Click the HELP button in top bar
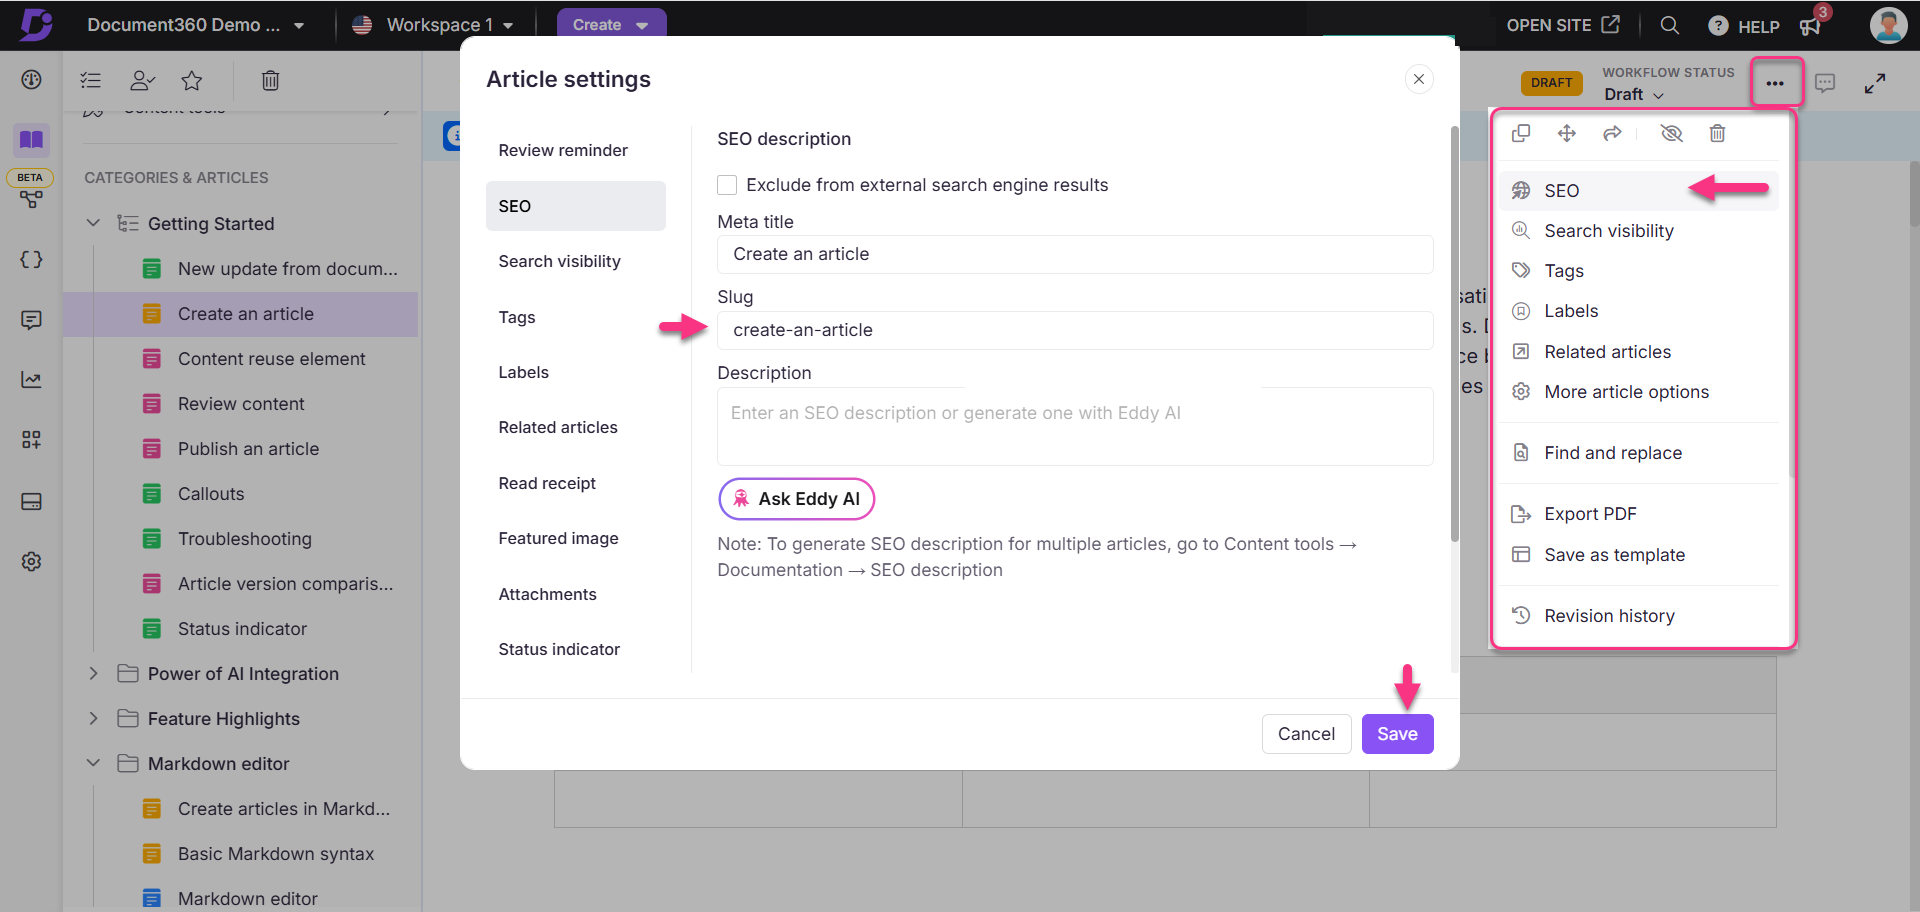The image size is (1920, 912). (1744, 26)
